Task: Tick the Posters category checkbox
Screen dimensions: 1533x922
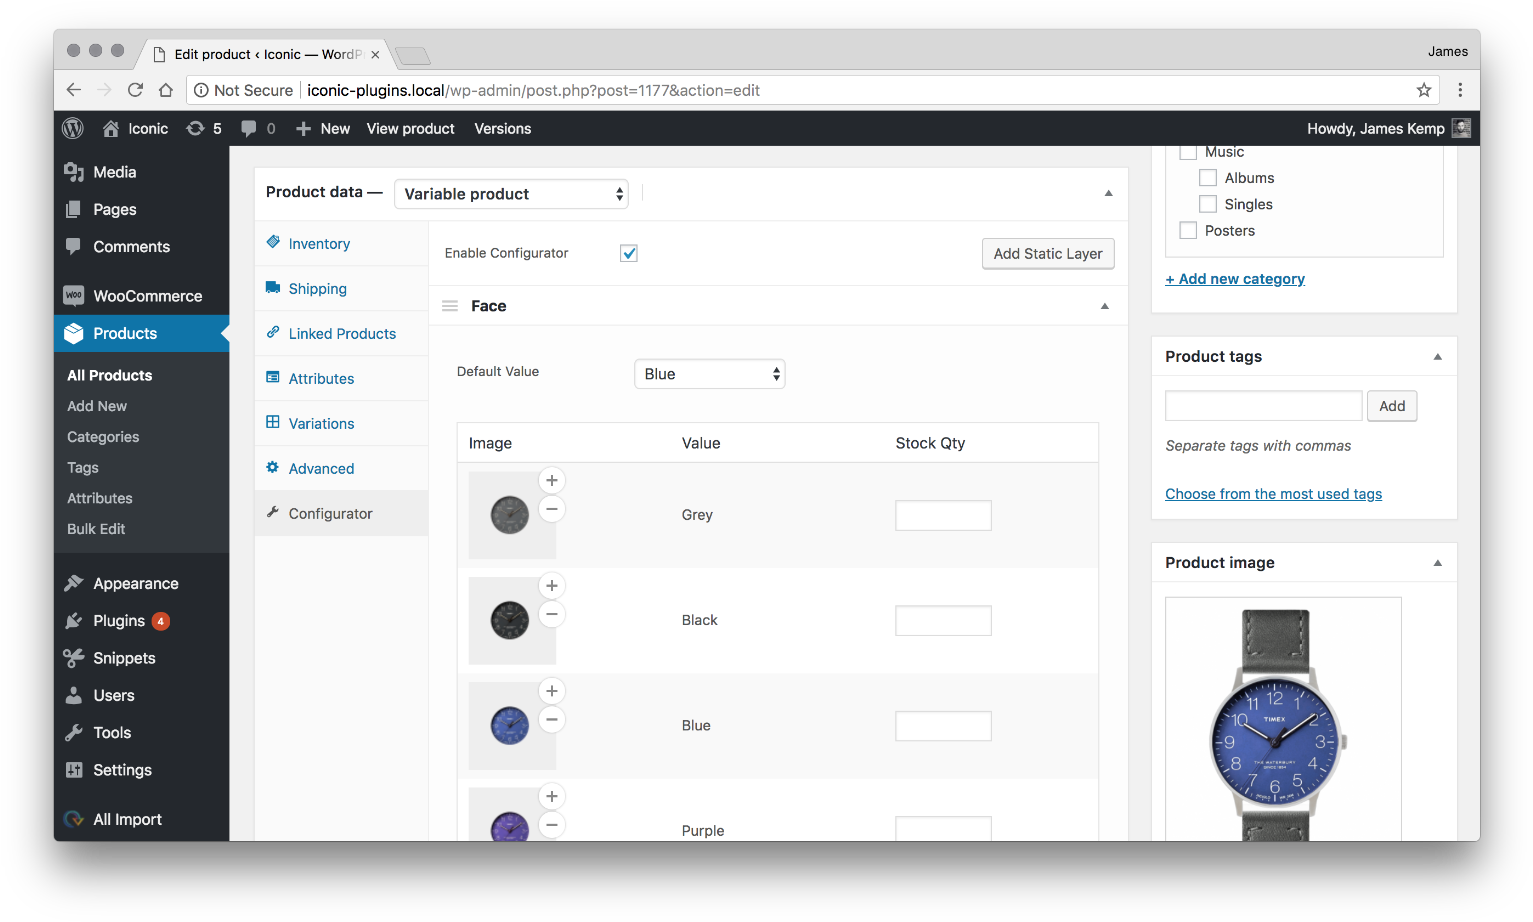Action: pyautogui.click(x=1188, y=230)
